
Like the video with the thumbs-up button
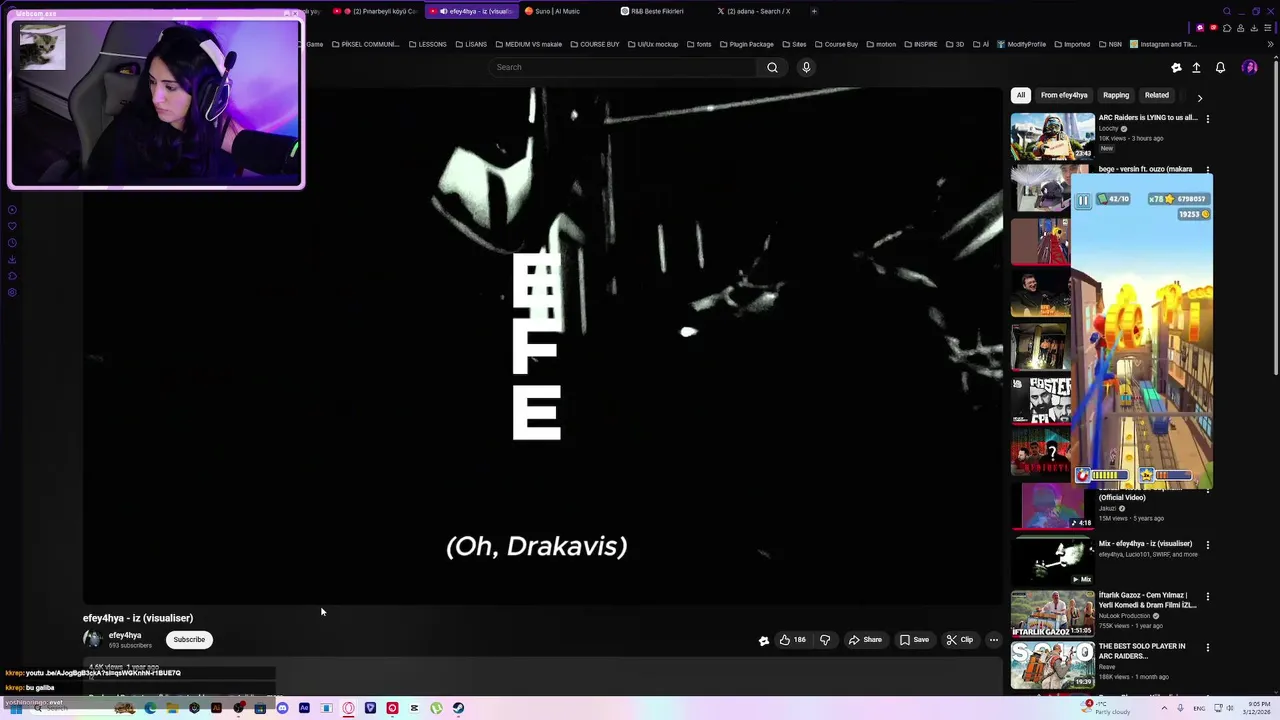[x=793, y=640]
